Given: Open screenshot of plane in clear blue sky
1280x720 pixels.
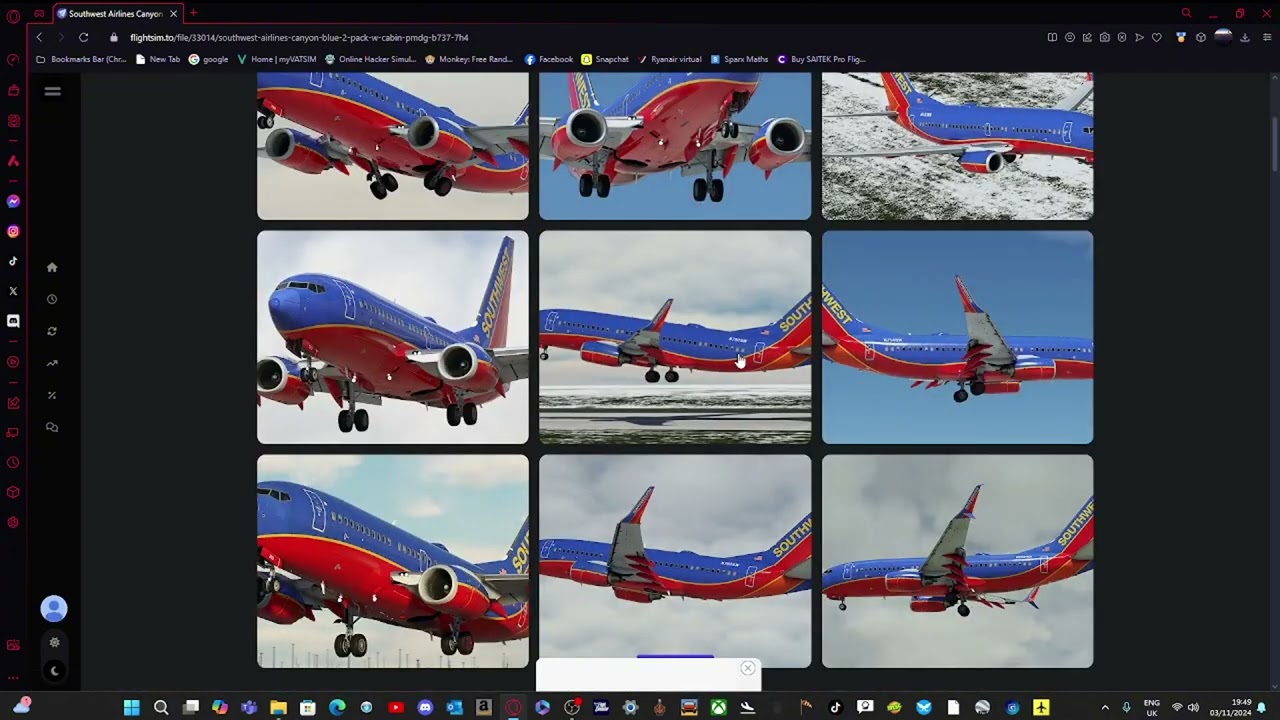Looking at the screenshot, I should pyautogui.click(x=957, y=337).
